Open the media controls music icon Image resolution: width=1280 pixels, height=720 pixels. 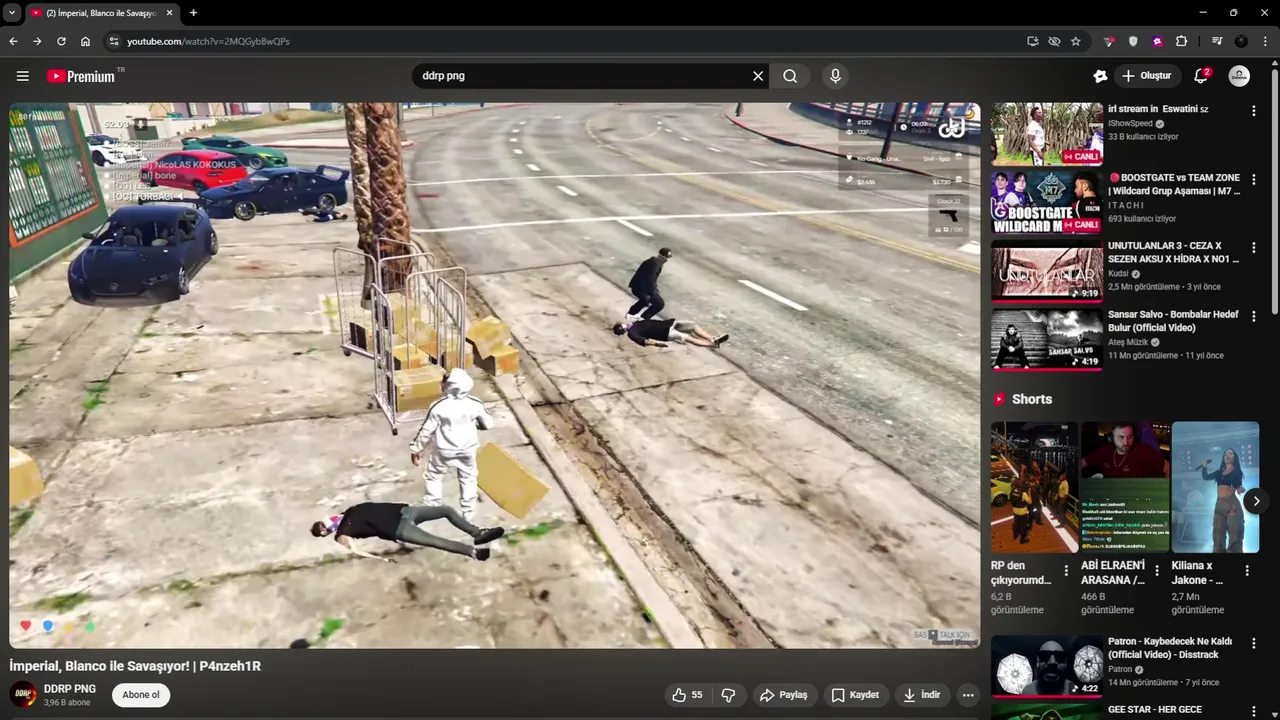[1217, 41]
